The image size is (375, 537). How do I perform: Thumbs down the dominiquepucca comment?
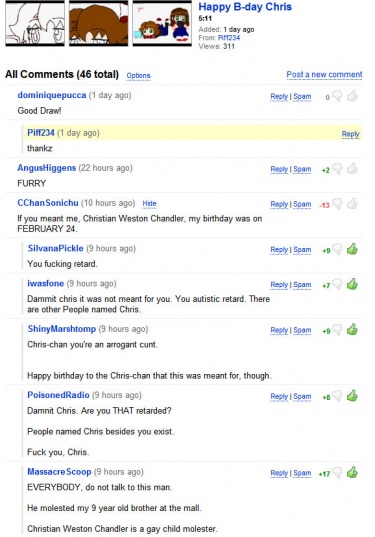(337, 97)
